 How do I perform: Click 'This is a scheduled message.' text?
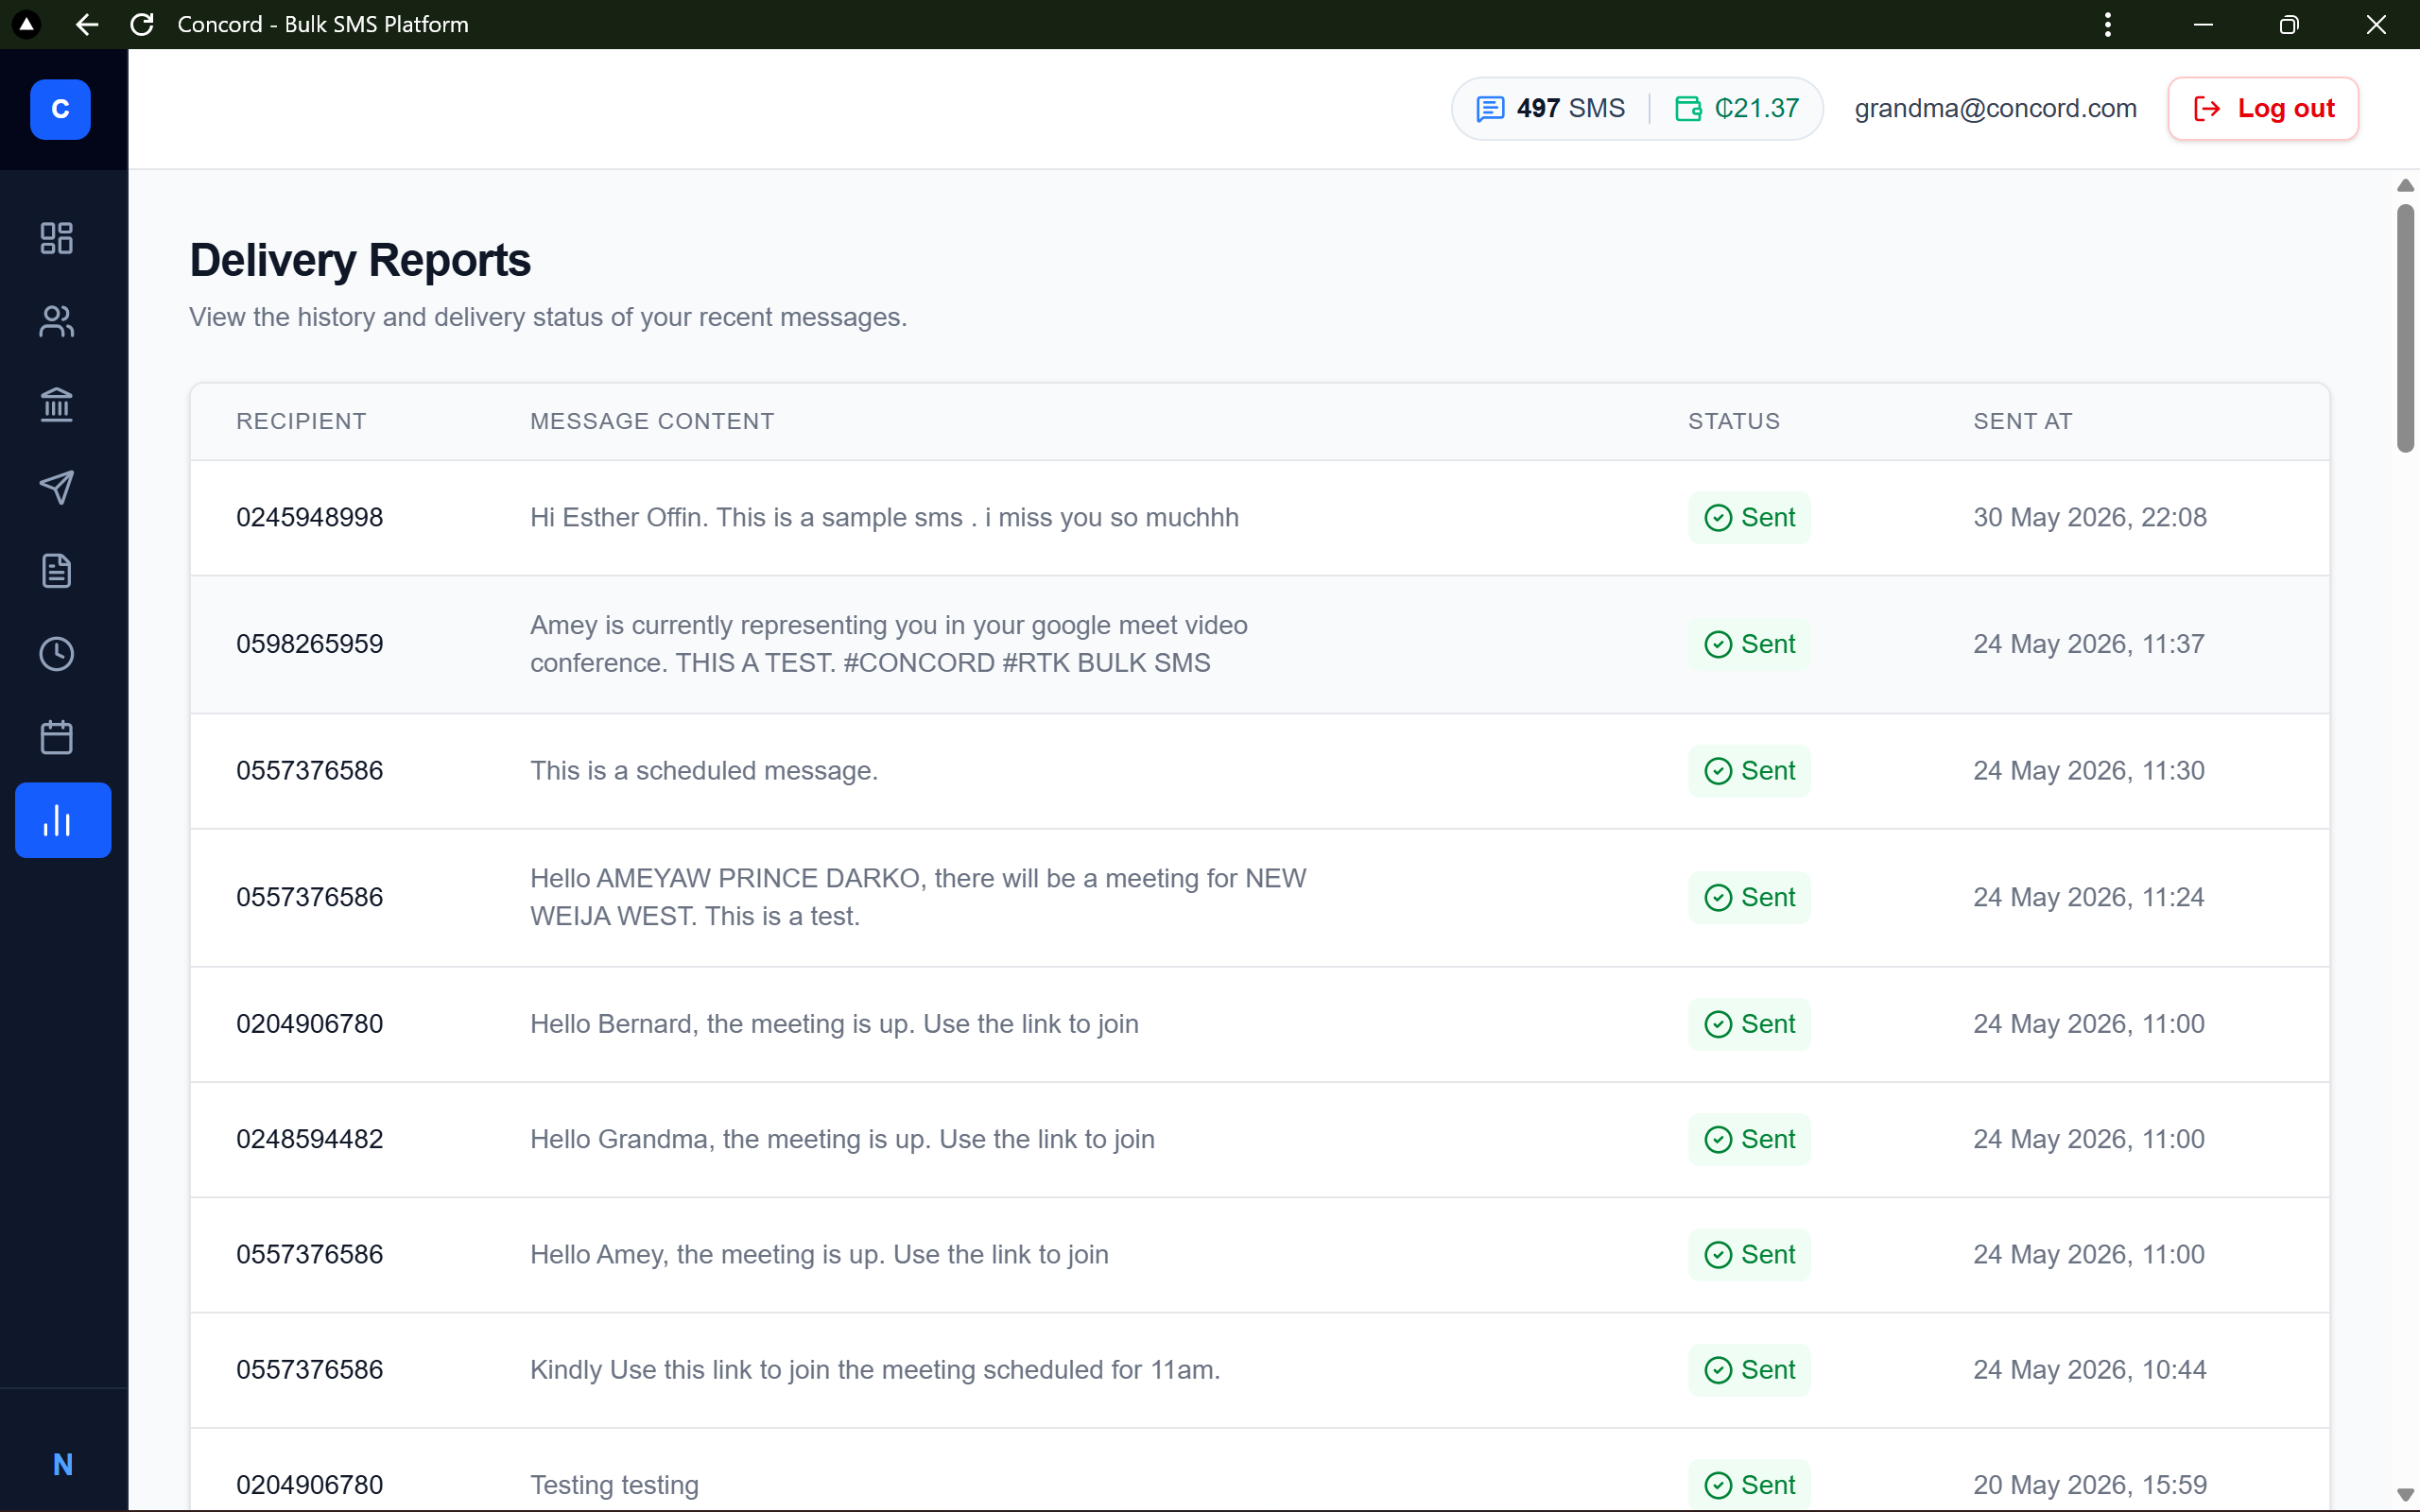(704, 771)
